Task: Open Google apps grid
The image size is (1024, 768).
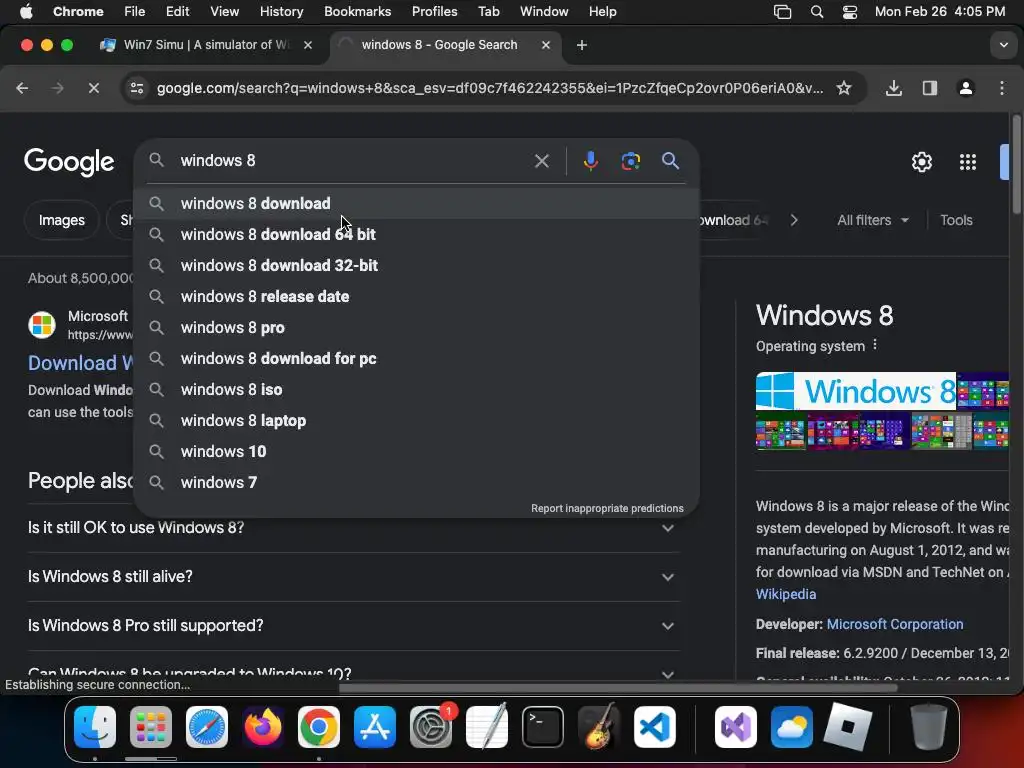Action: pos(968,162)
